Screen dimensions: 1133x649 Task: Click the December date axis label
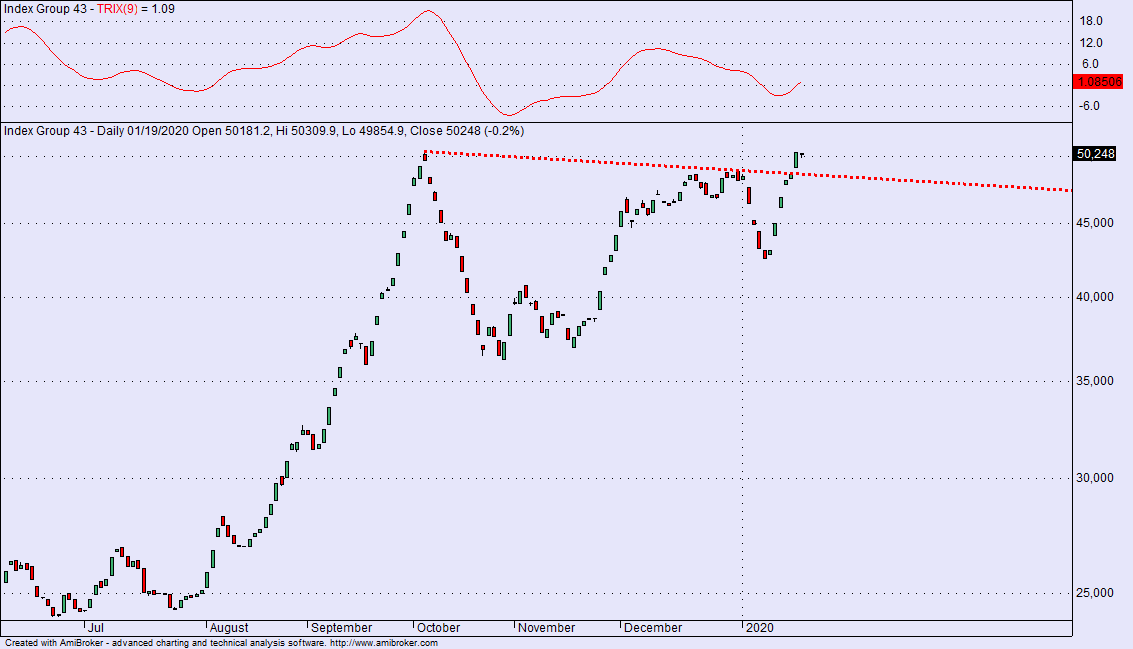[652, 627]
